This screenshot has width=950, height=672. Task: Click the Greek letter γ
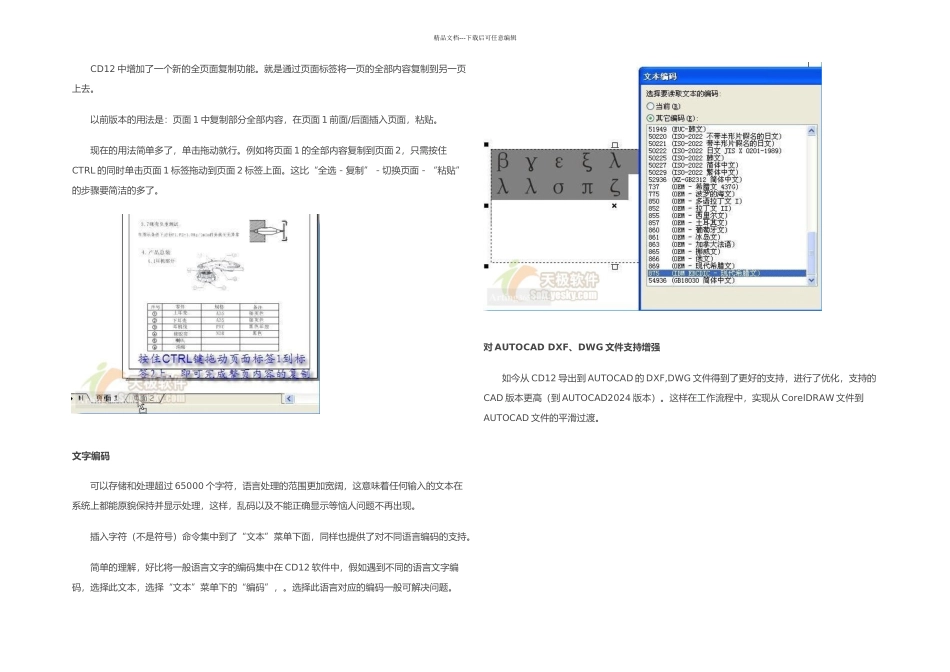[x=531, y=162]
